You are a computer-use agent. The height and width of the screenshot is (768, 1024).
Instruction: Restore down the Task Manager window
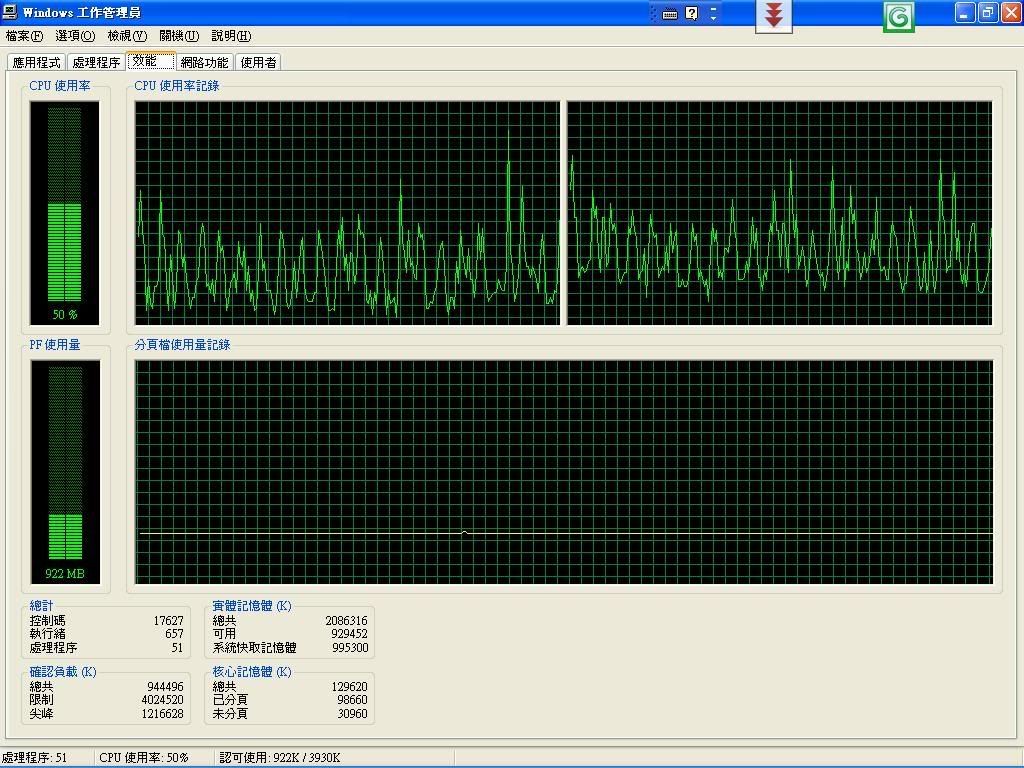tap(987, 13)
